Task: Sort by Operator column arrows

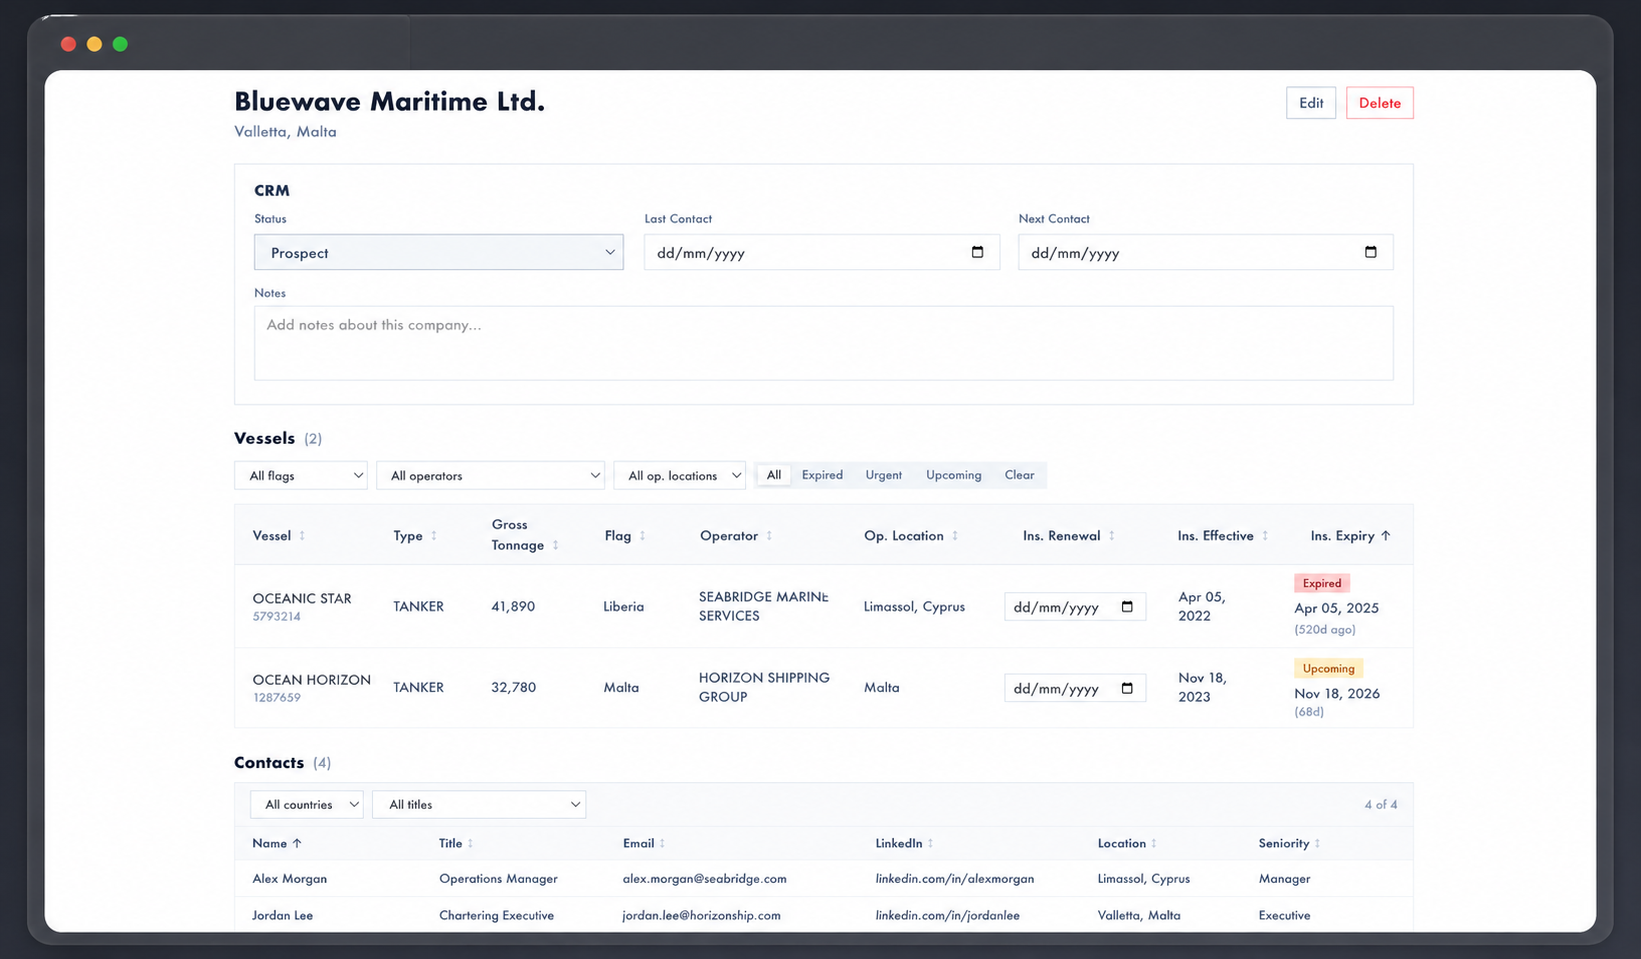Action: coord(769,536)
